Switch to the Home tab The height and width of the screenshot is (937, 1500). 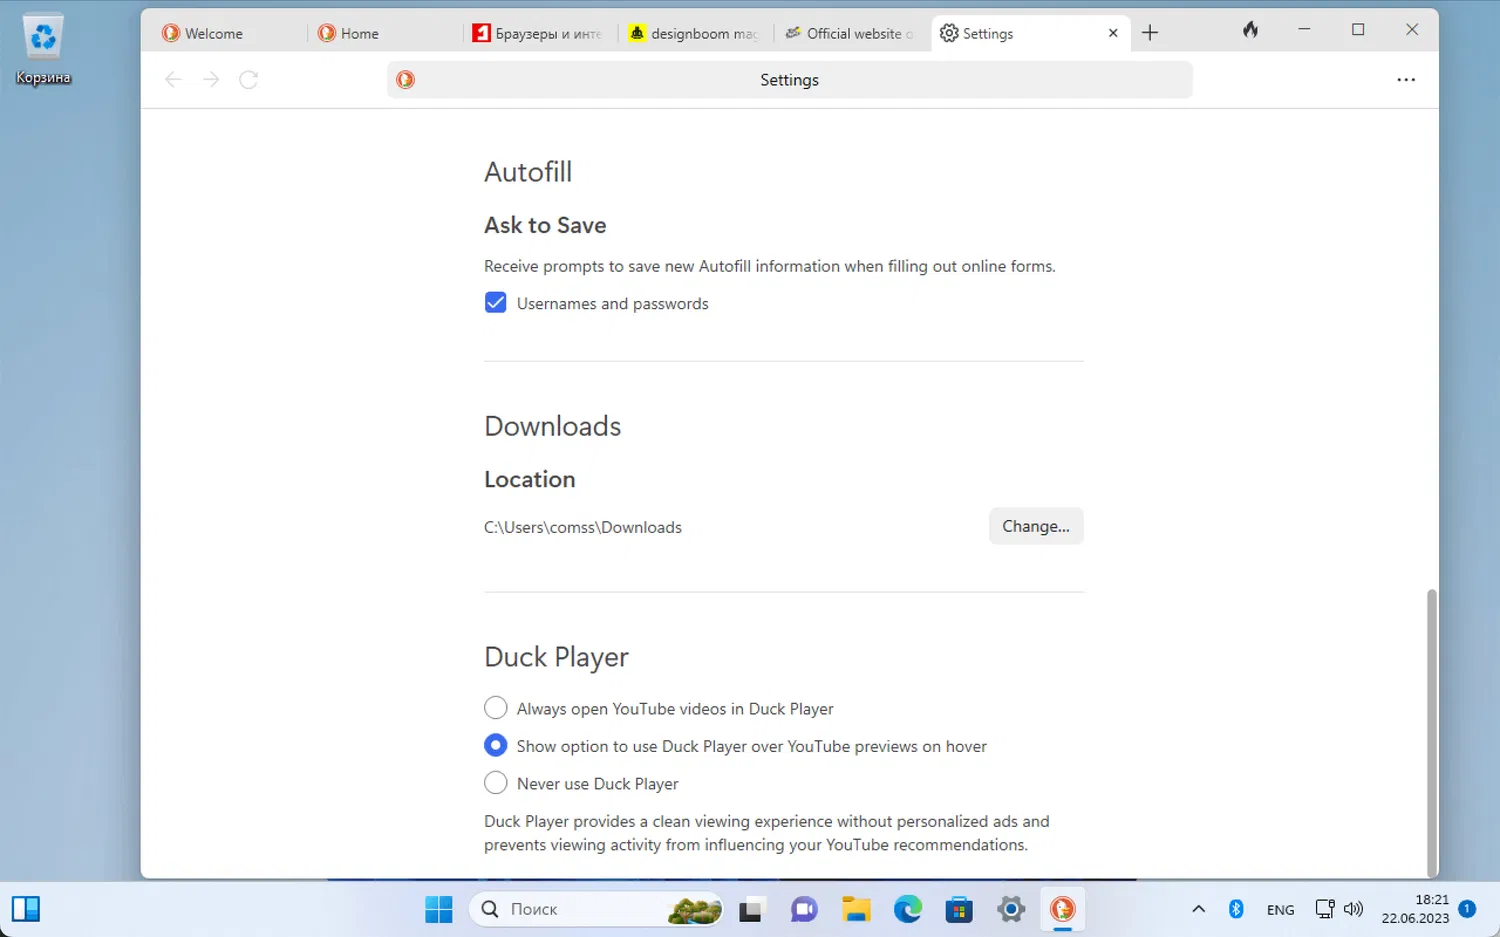tap(385, 33)
